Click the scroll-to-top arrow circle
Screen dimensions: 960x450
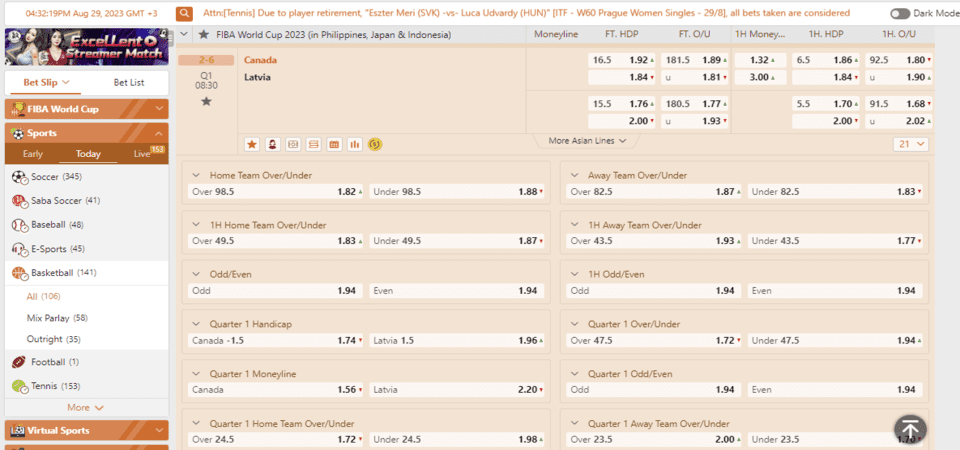910,429
